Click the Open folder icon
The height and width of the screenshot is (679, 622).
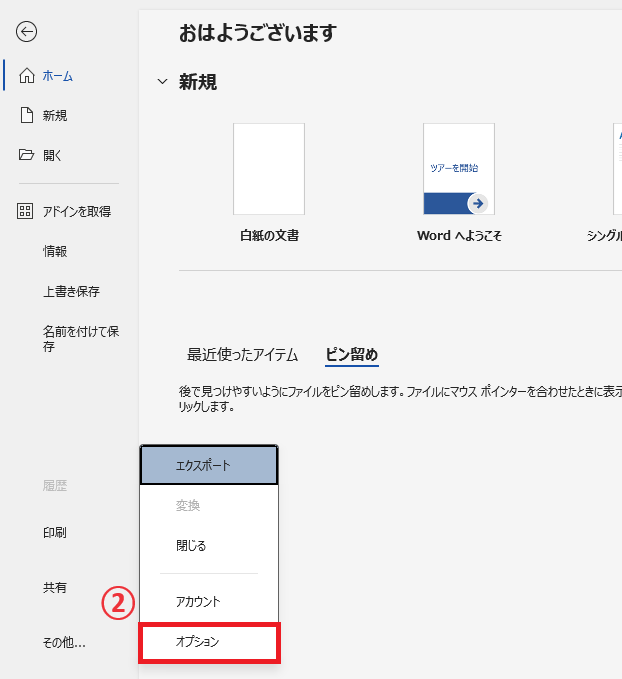[26, 155]
